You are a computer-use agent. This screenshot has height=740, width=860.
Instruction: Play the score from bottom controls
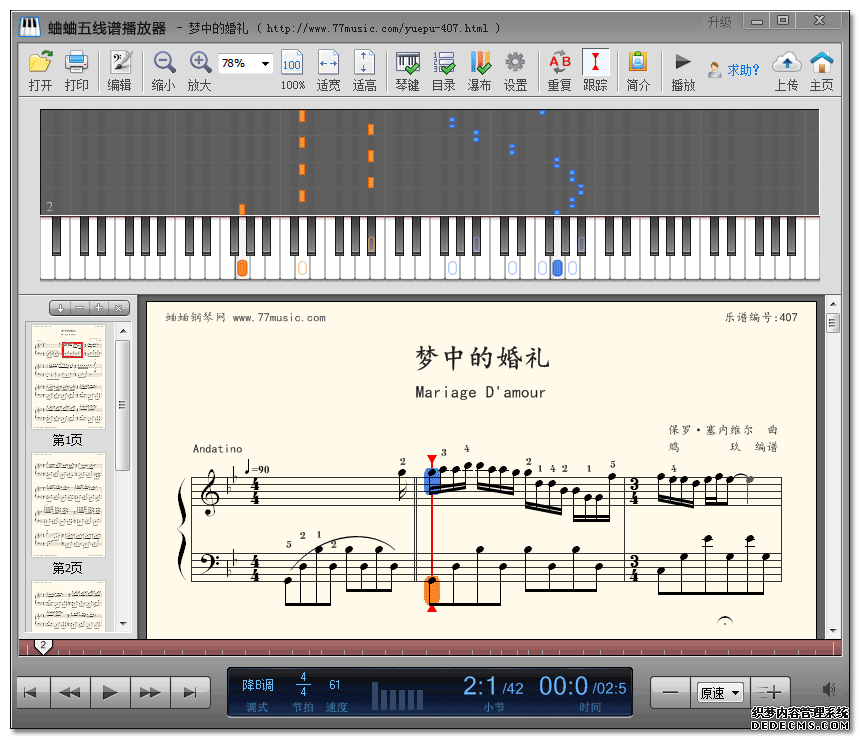click(110, 692)
